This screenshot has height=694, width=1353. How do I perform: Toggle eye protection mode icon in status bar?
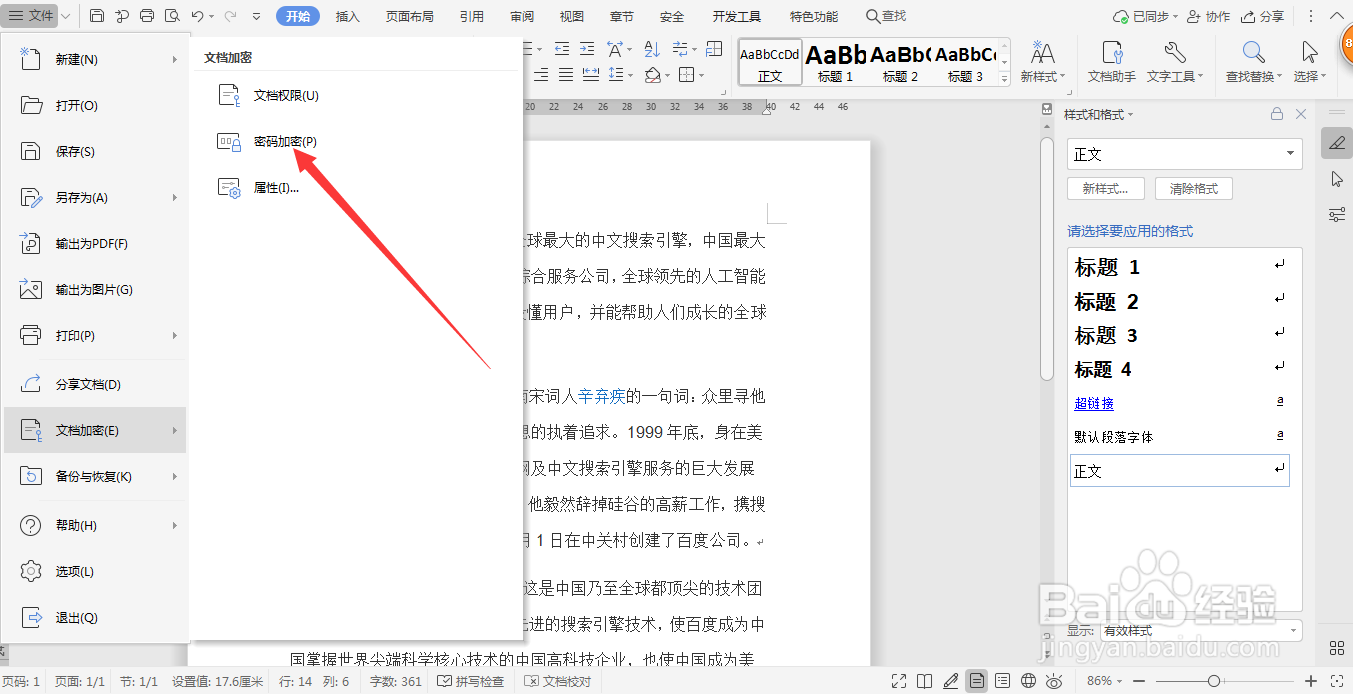pos(1053,681)
